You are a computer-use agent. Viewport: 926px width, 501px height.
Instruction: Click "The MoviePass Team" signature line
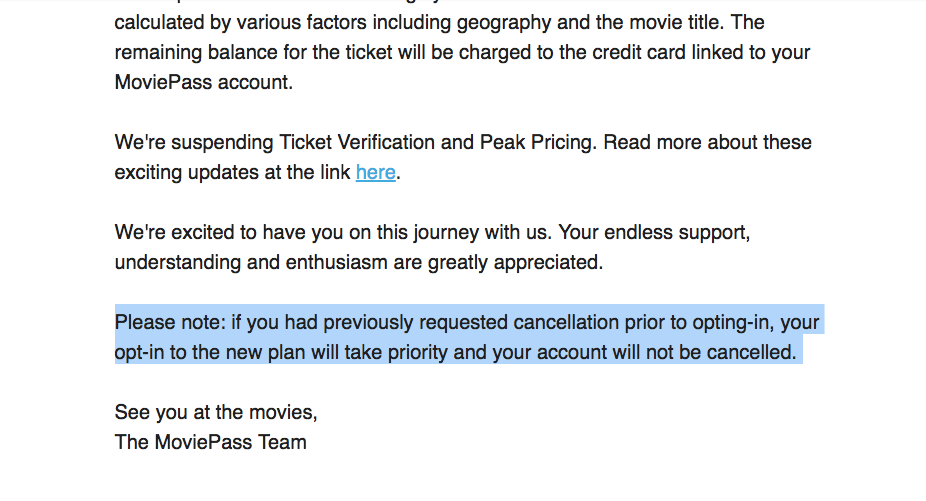click(210, 442)
